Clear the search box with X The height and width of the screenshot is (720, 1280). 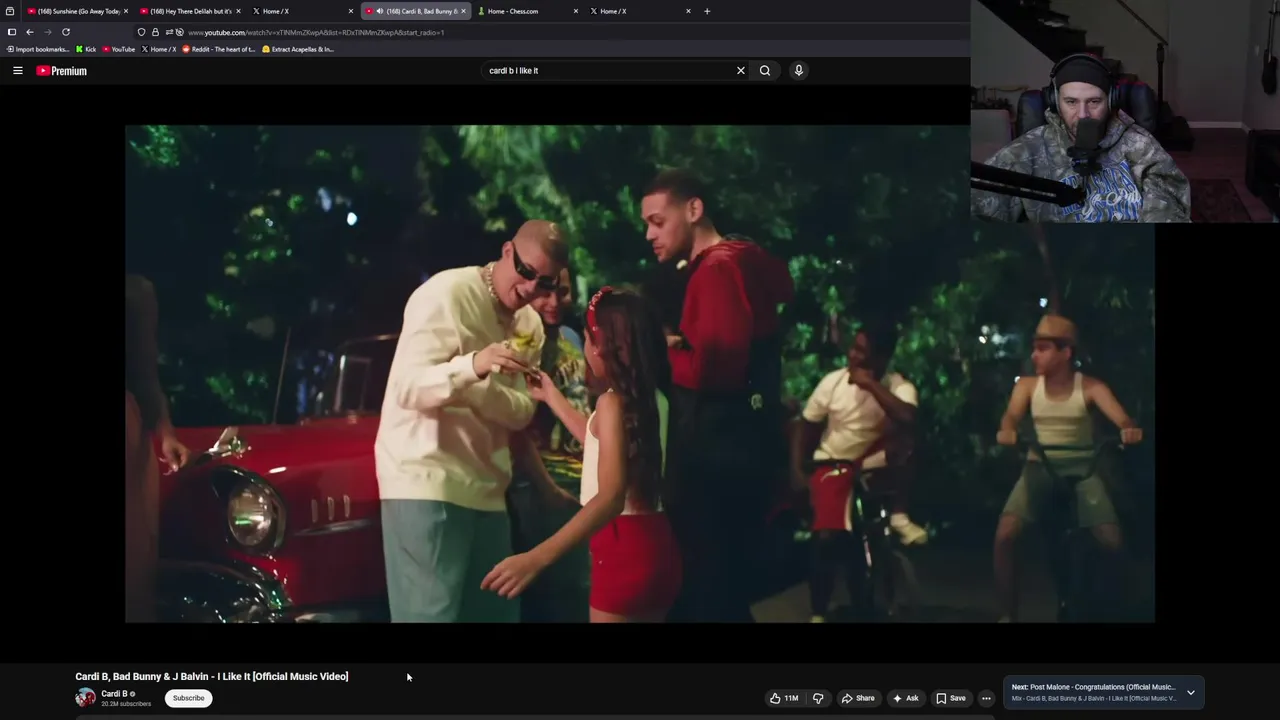pyautogui.click(x=741, y=71)
